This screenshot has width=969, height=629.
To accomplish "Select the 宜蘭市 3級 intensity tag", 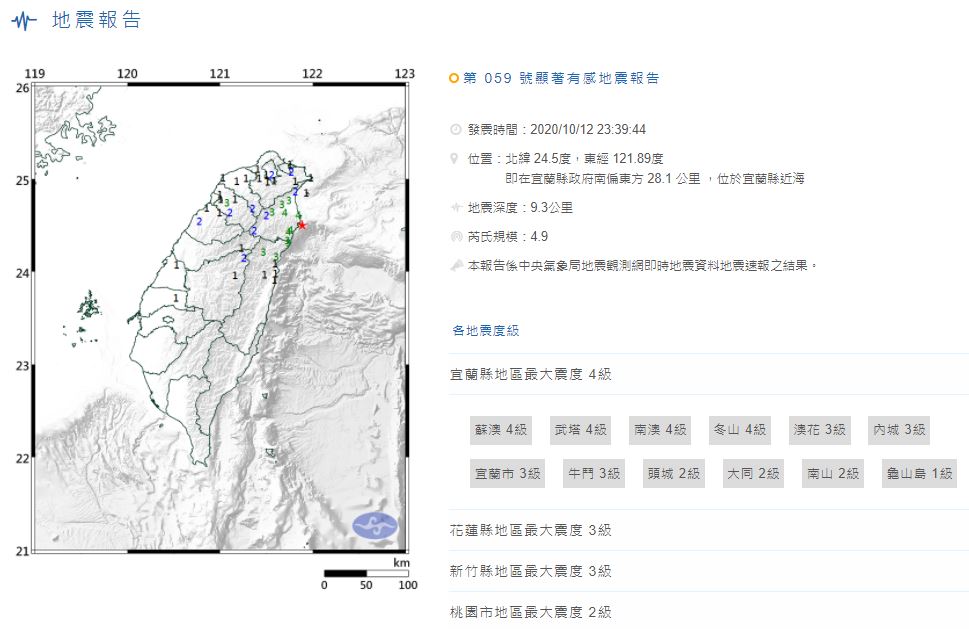I will point(507,473).
